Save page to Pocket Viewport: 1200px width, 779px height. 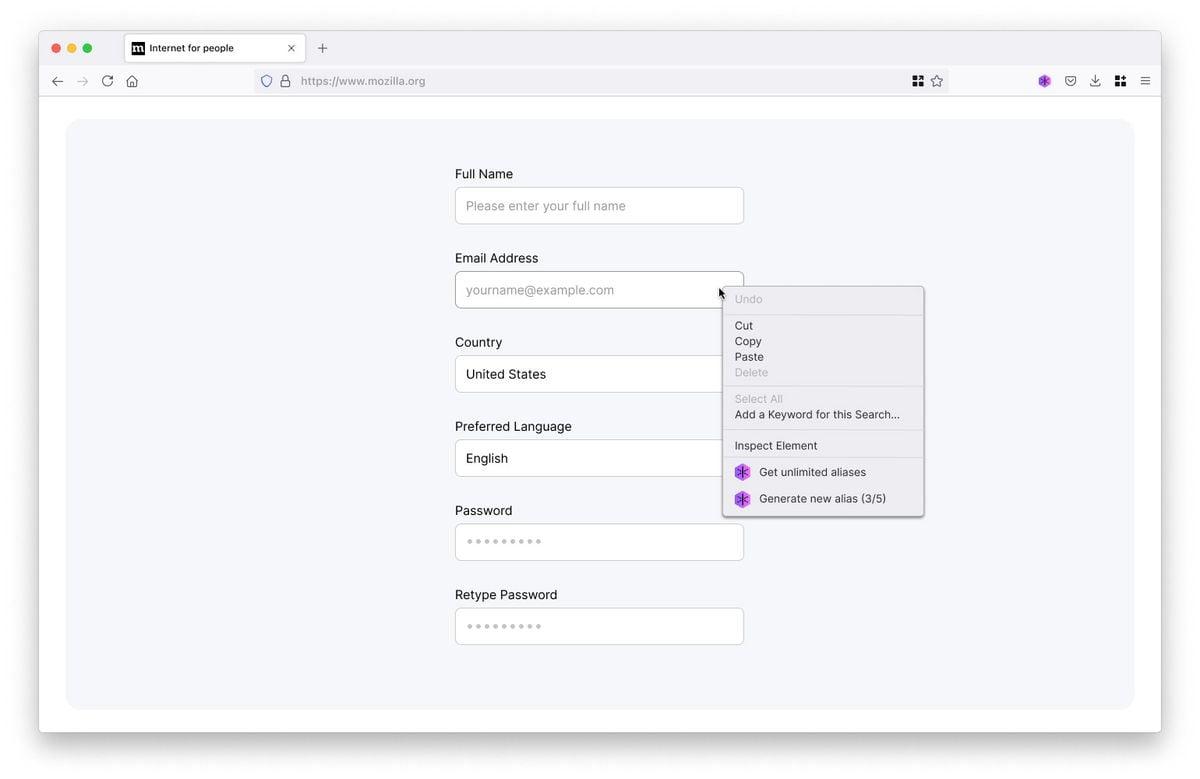coord(1070,81)
